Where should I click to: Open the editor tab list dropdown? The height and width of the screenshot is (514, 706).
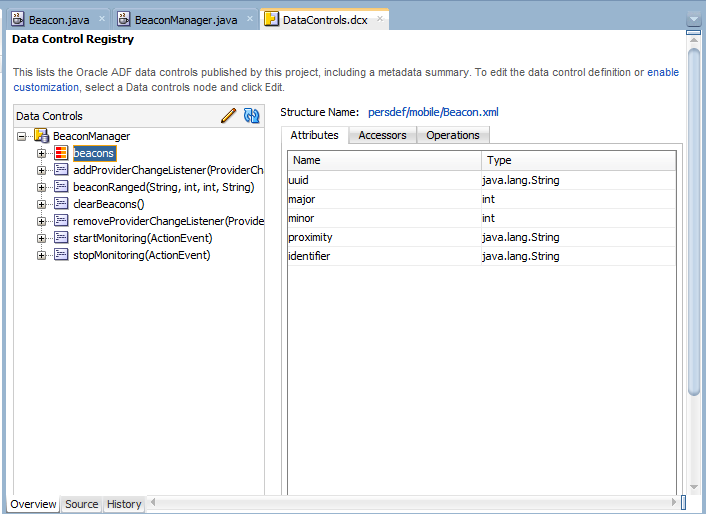coord(693,20)
